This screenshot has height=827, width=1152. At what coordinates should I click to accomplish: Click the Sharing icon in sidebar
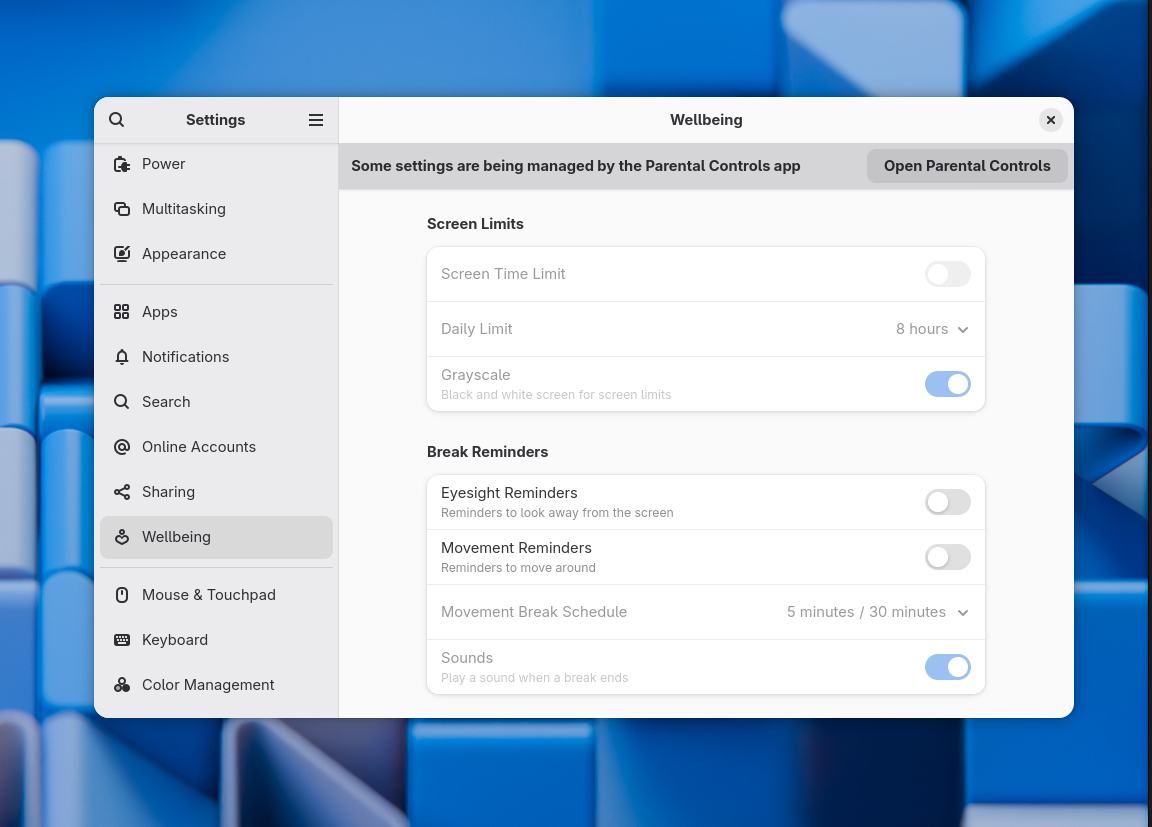pos(122,492)
